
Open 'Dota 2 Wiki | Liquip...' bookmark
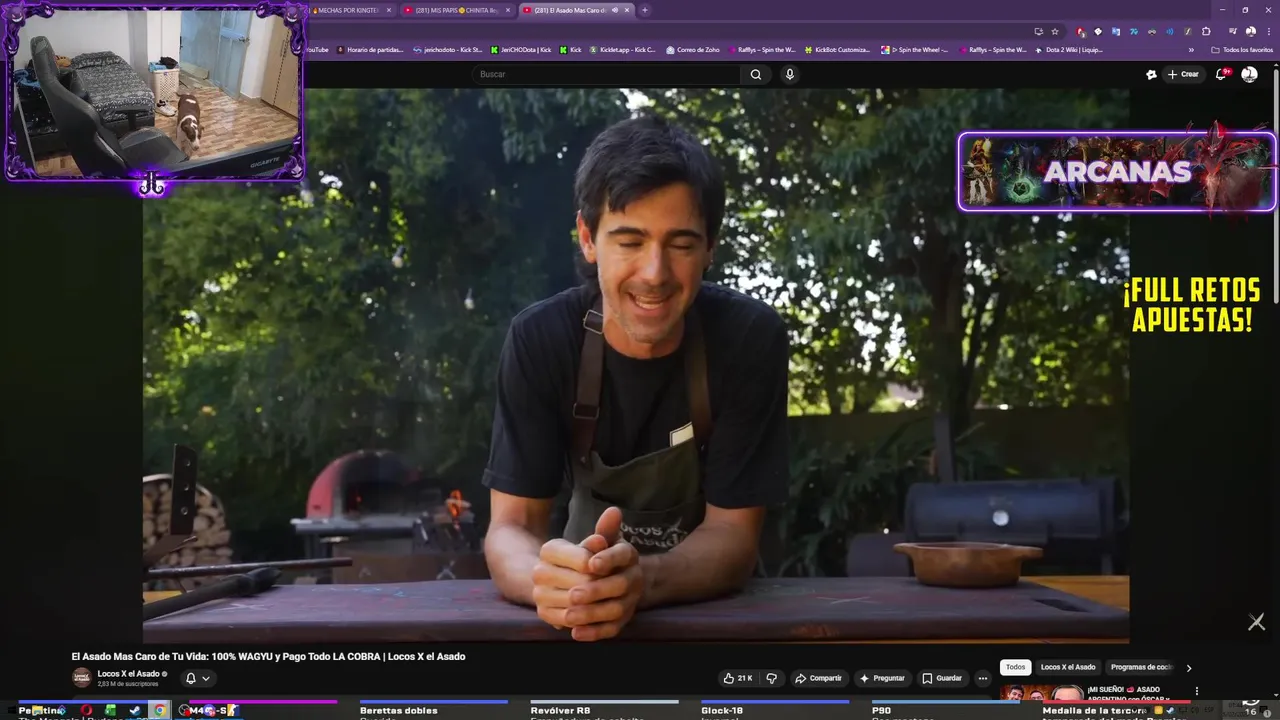(1069, 50)
